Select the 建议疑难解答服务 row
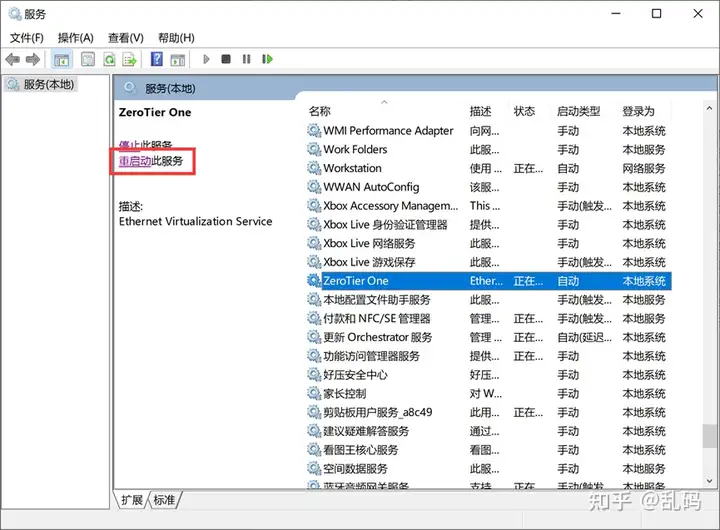The width and height of the screenshot is (720, 530). 489,431
